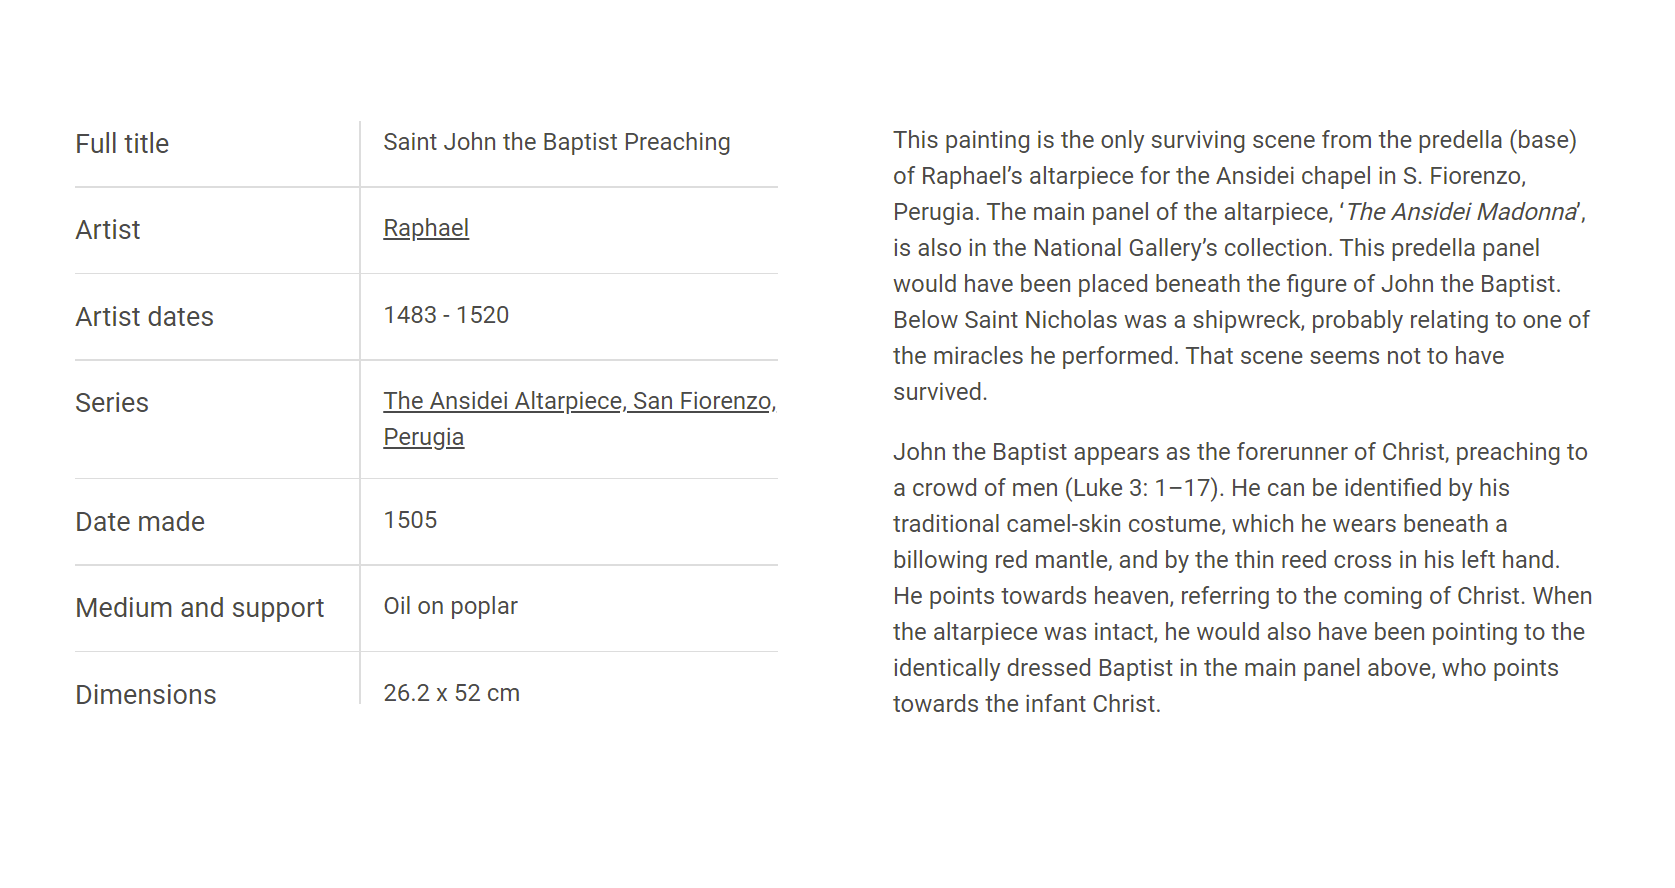Image resolution: width=1675 pixels, height=888 pixels.
Task: Click the Date made label
Action: point(140,522)
